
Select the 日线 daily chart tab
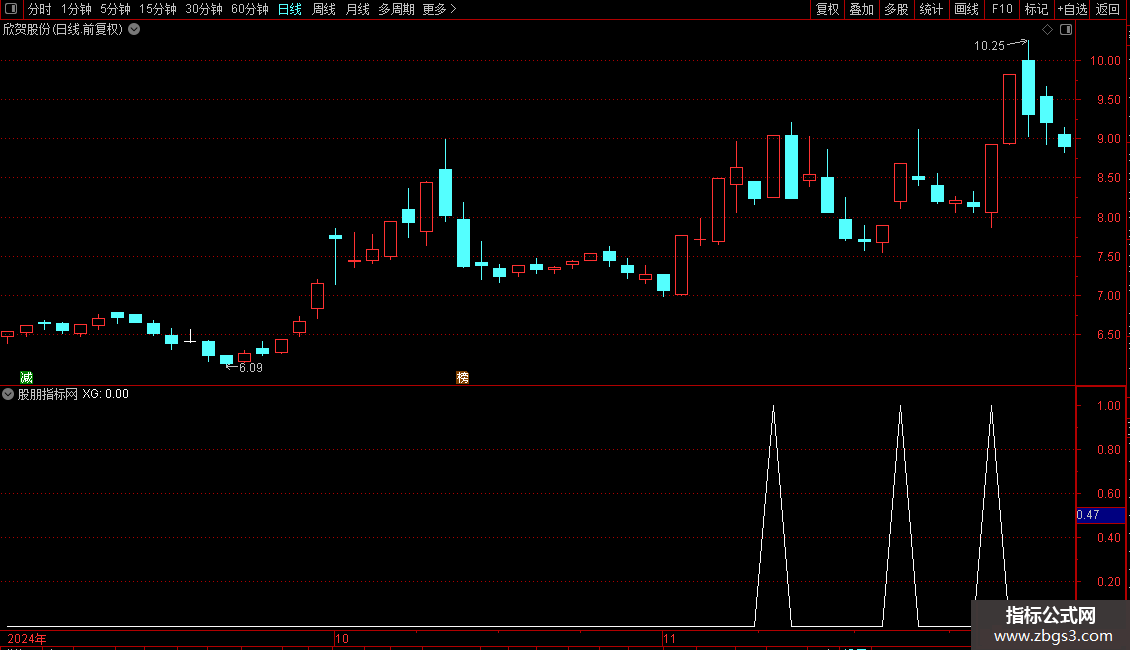290,9
